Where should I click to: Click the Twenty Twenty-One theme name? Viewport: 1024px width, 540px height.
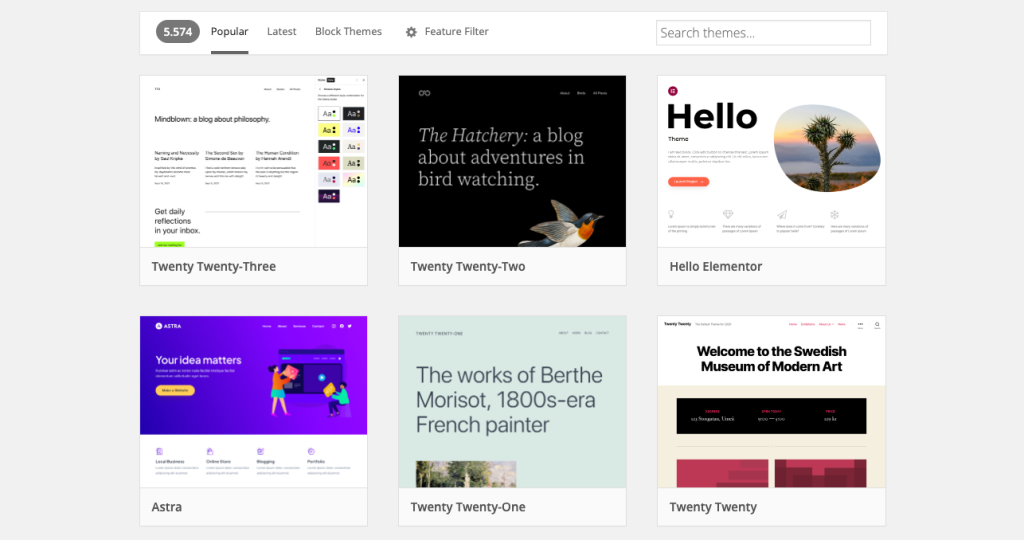click(468, 507)
